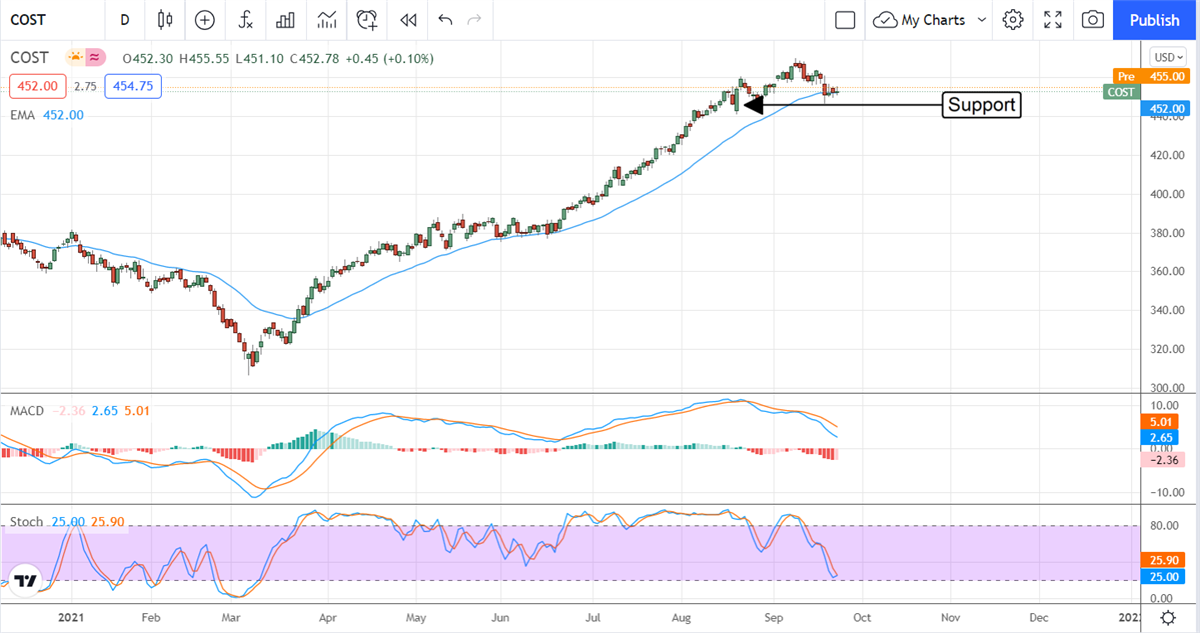Open axis settings via bottom-right gear
The width and height of the screenshot is (1200, 633).
1167,618
